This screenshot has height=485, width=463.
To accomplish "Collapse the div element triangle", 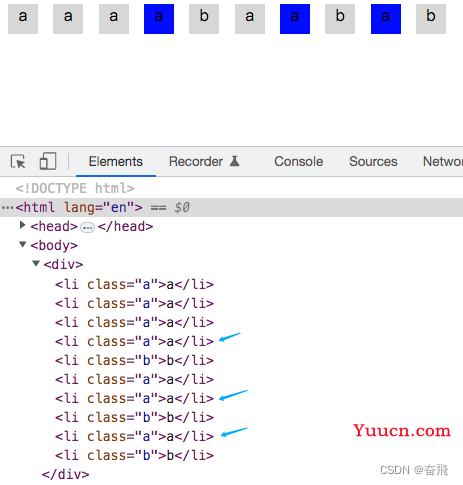I will pyautogui.click(x=36, y=264).
